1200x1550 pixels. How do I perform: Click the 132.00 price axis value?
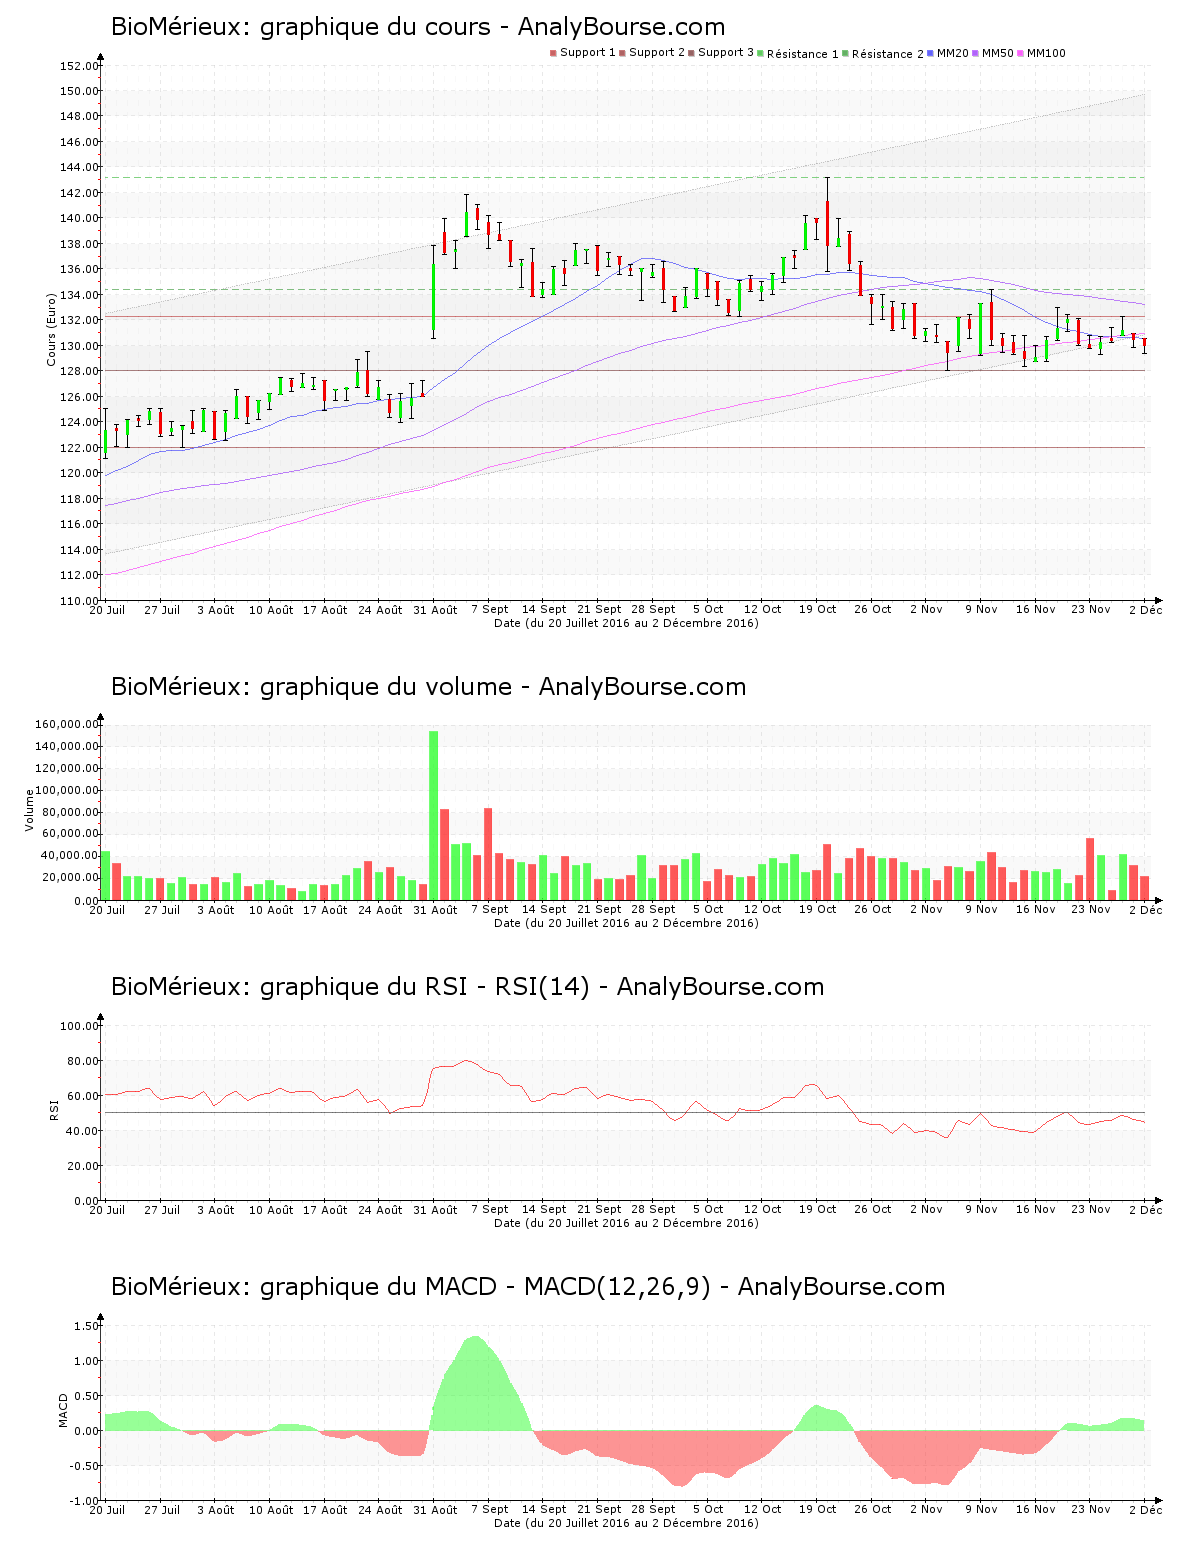[x=79, y=321]
